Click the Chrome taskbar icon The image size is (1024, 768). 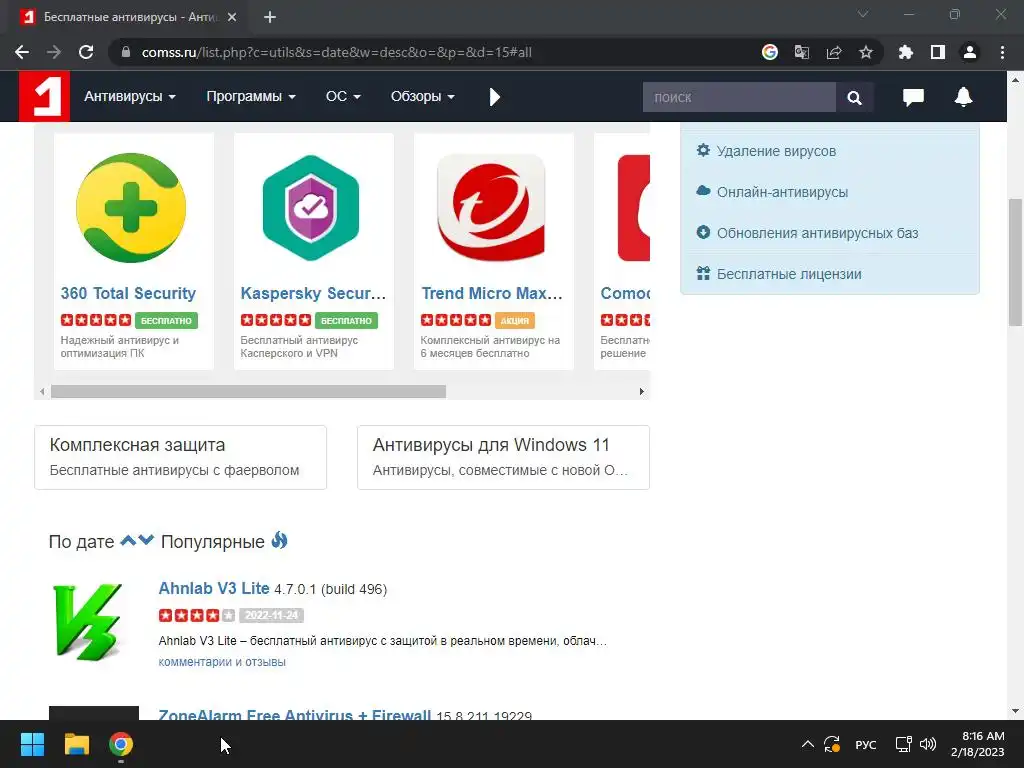pyautogui.click(x=121, y=744)
